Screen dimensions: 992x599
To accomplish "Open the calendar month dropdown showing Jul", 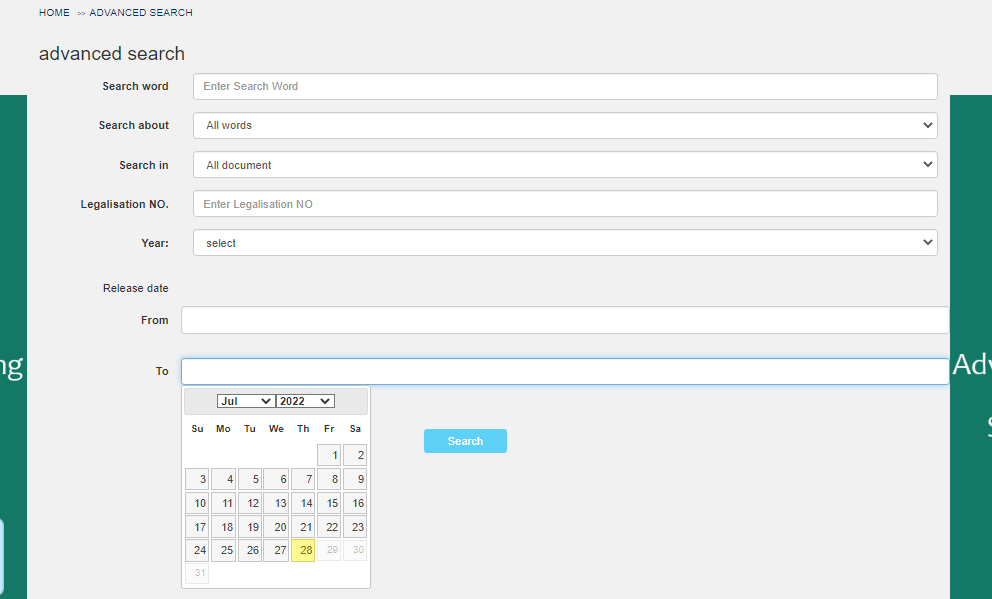I will click(x=246, y=401).
